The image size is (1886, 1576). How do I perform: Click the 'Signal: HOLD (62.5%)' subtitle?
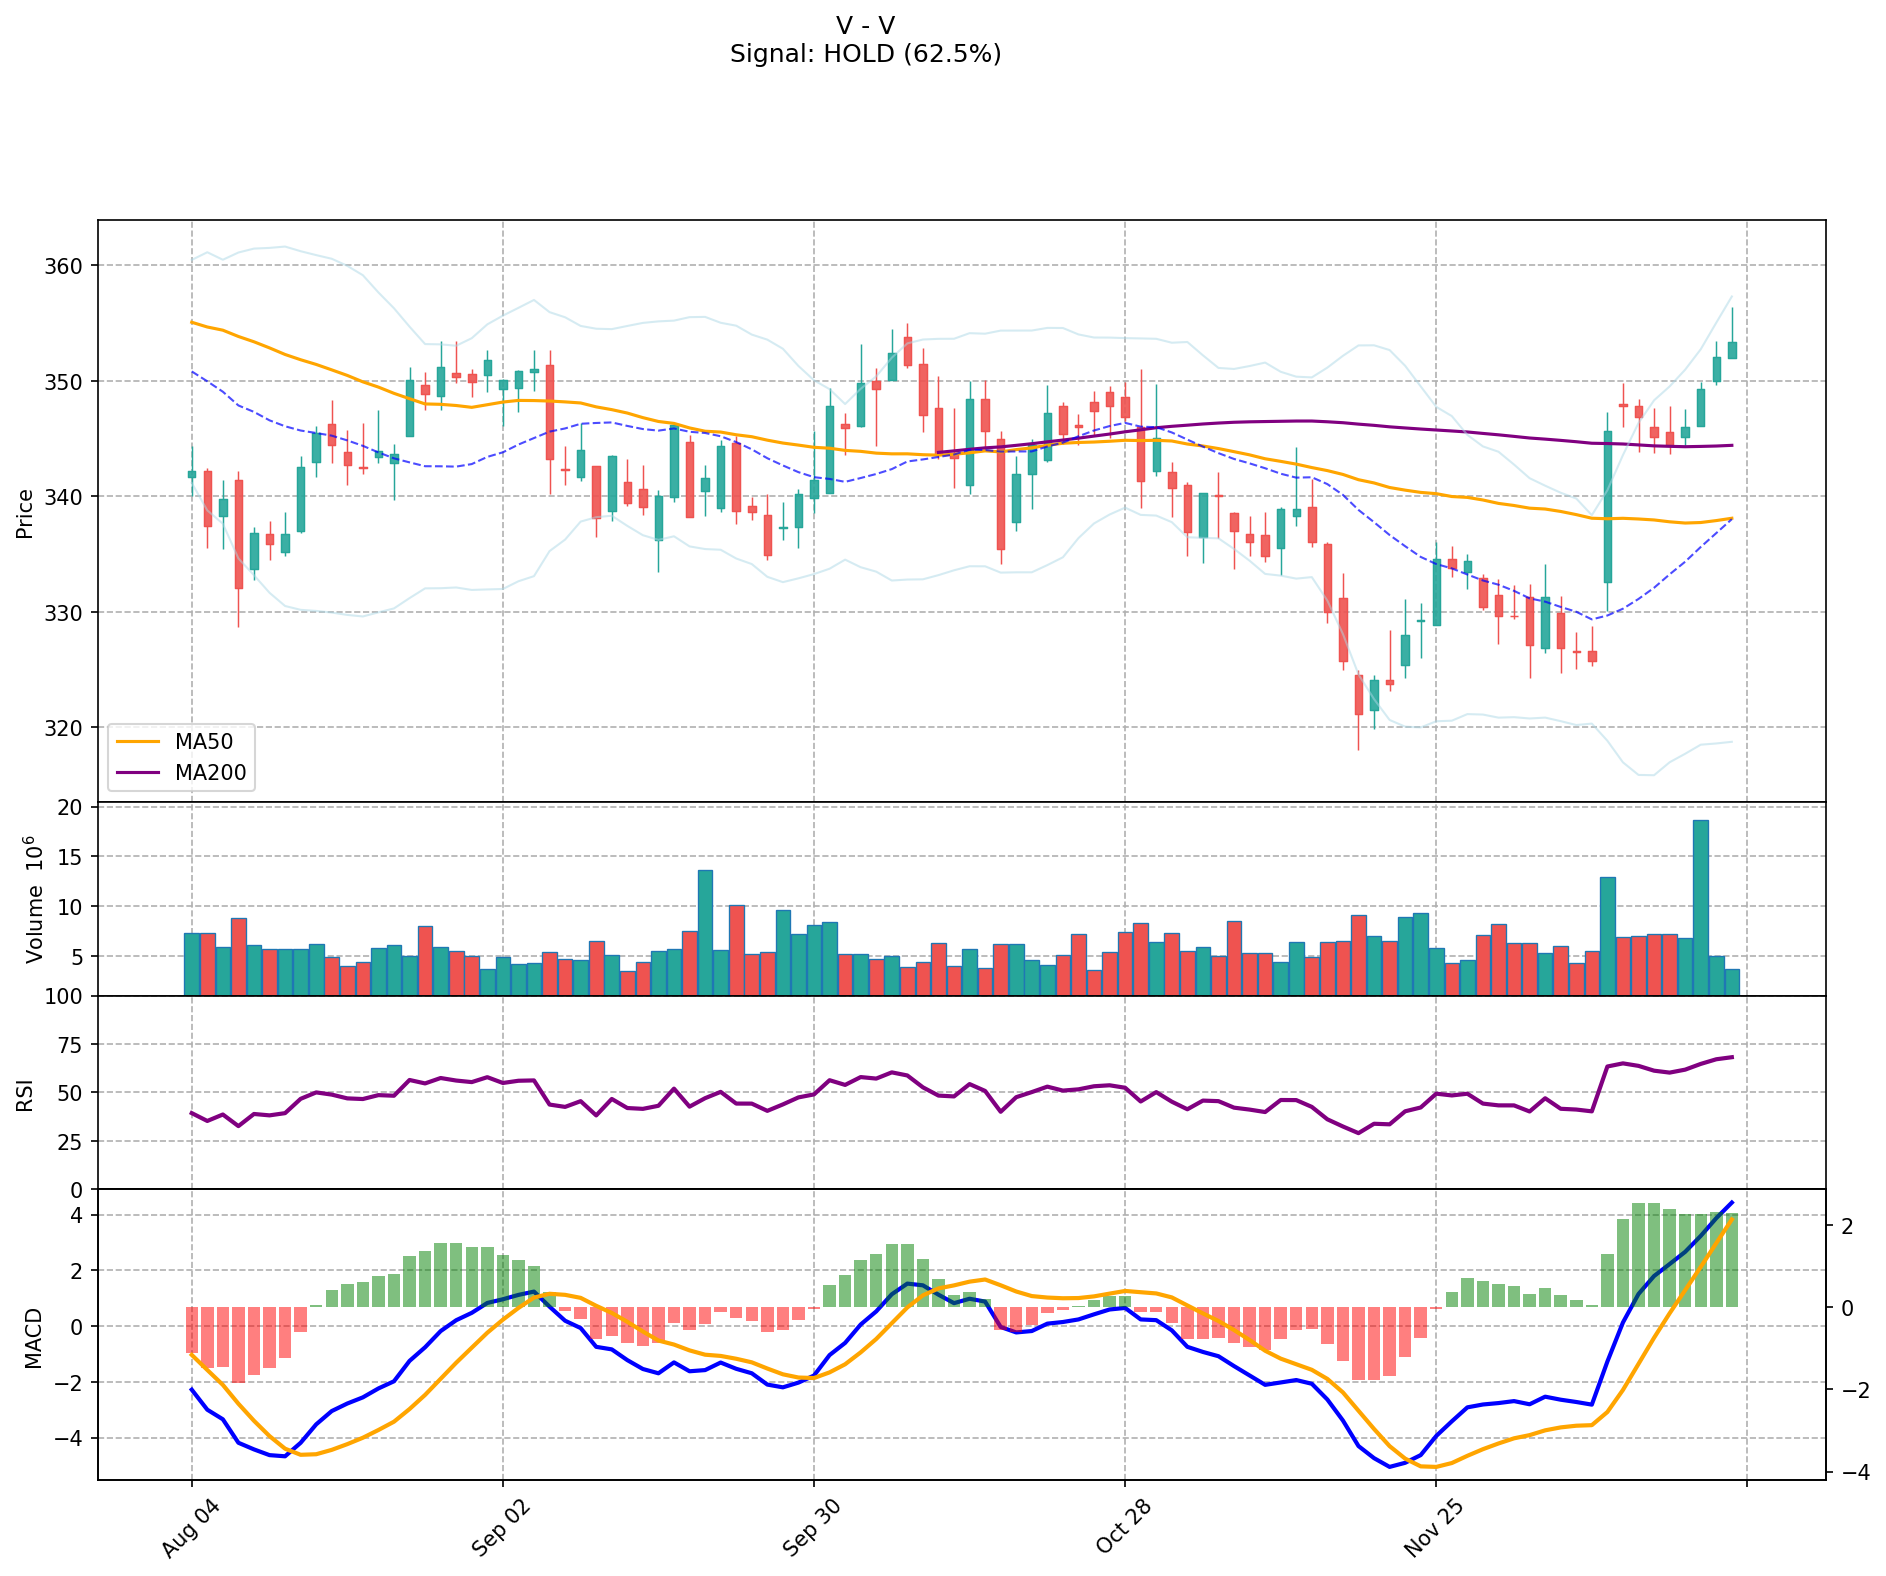click(865, 54)
